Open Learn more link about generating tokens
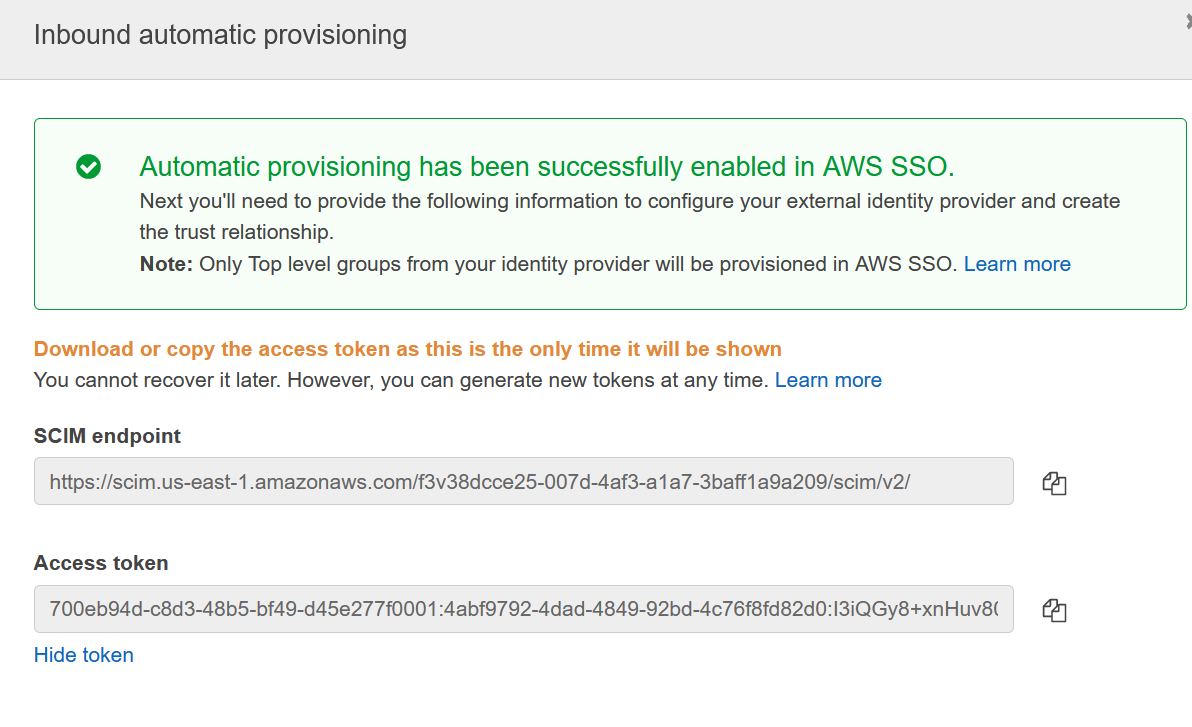 click(828, 380)
